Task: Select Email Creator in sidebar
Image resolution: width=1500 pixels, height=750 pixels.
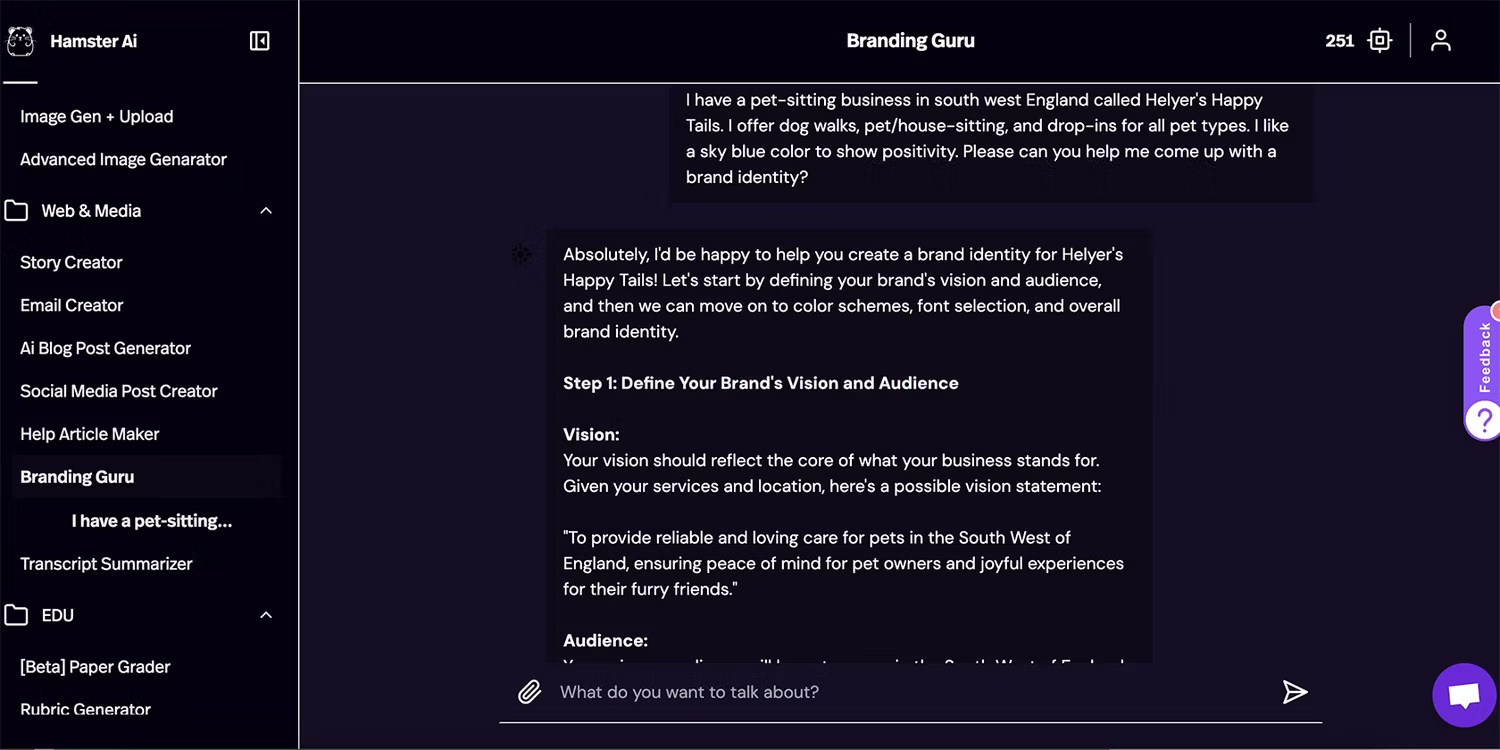Action: pos(72,305)
